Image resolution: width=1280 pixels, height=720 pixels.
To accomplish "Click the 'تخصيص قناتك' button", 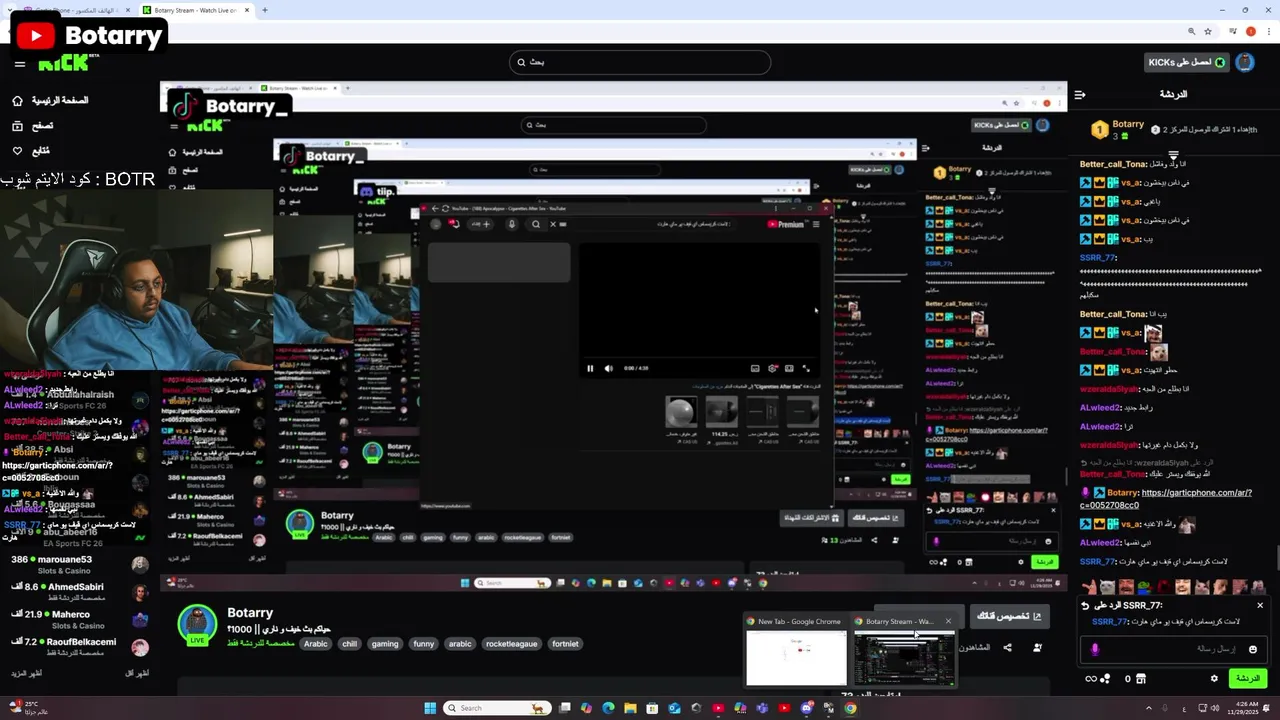I will point(1009,616).
